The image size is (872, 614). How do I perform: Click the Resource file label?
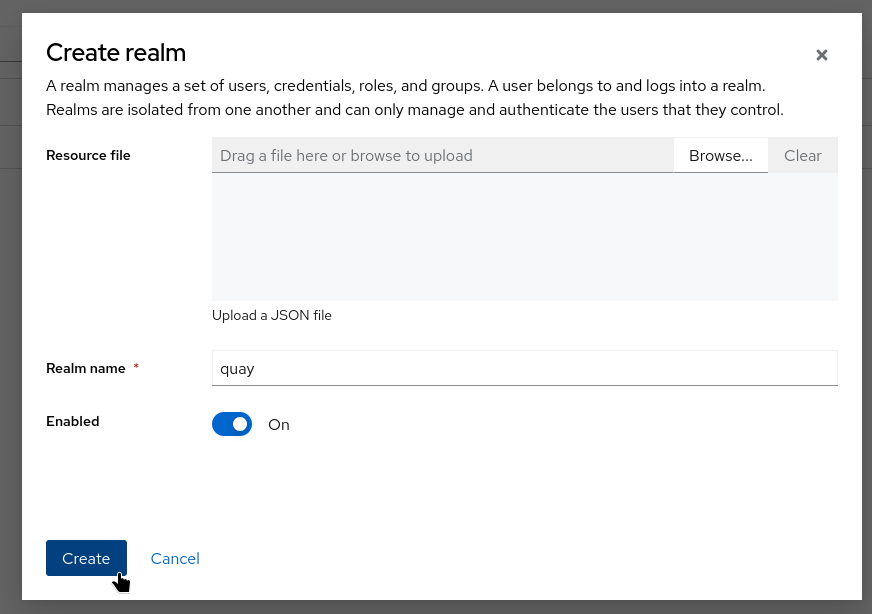click(x=88, y=155)
